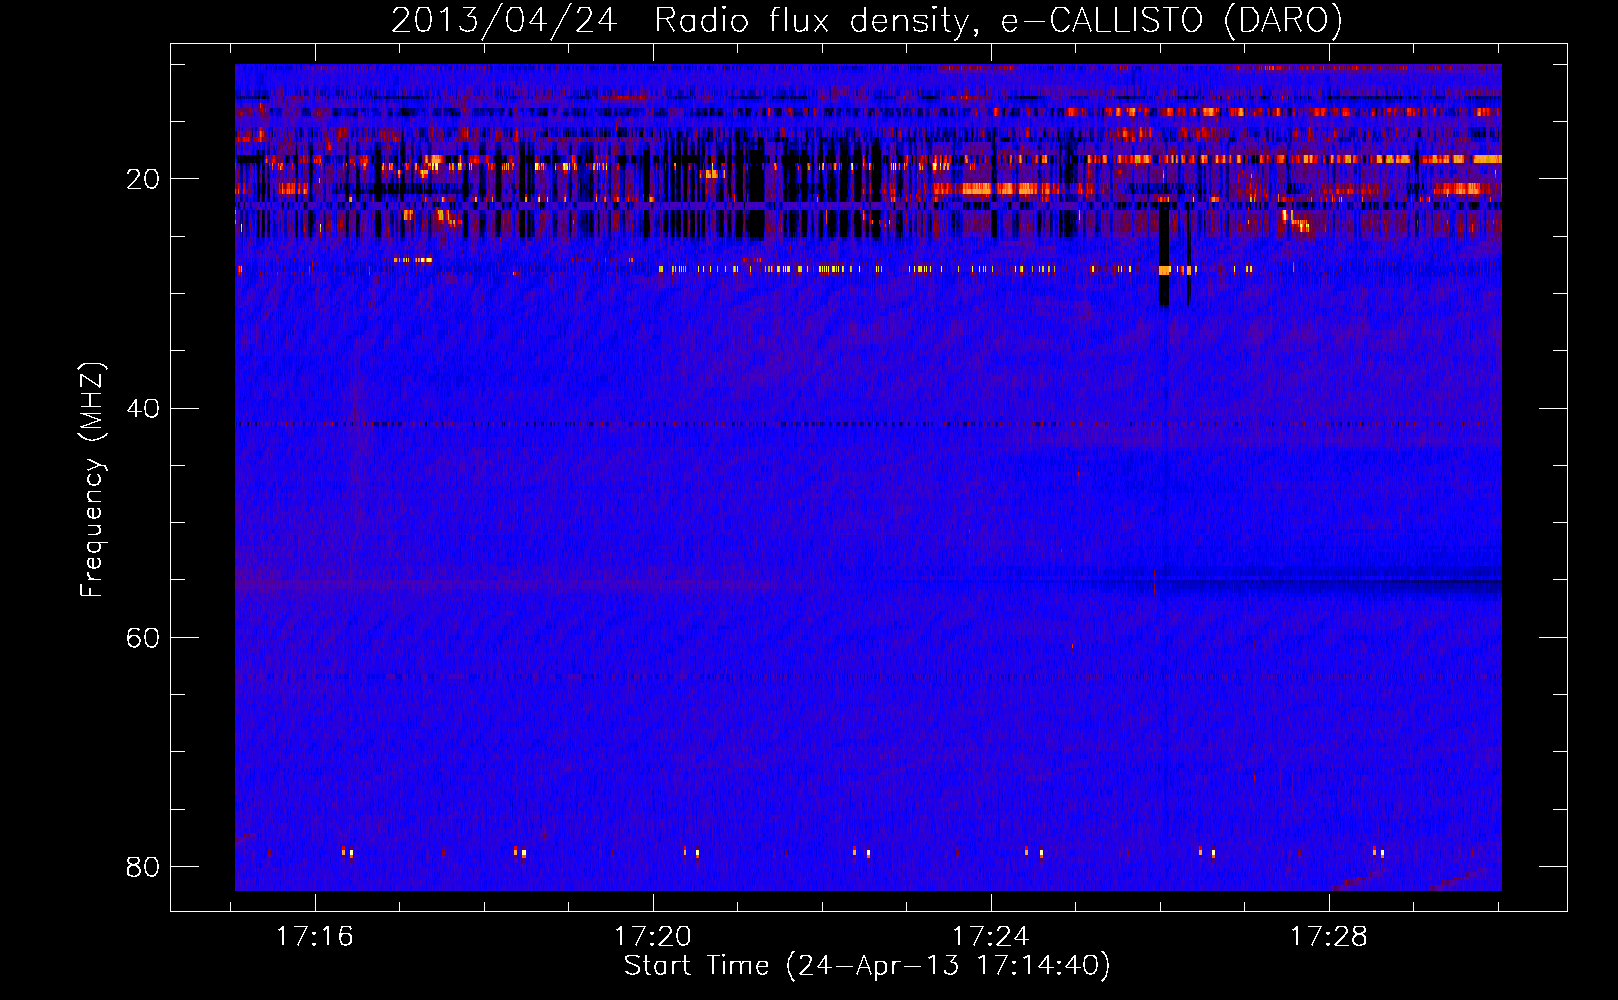Click the 60 frequency tick label

[x=143, y=638]
